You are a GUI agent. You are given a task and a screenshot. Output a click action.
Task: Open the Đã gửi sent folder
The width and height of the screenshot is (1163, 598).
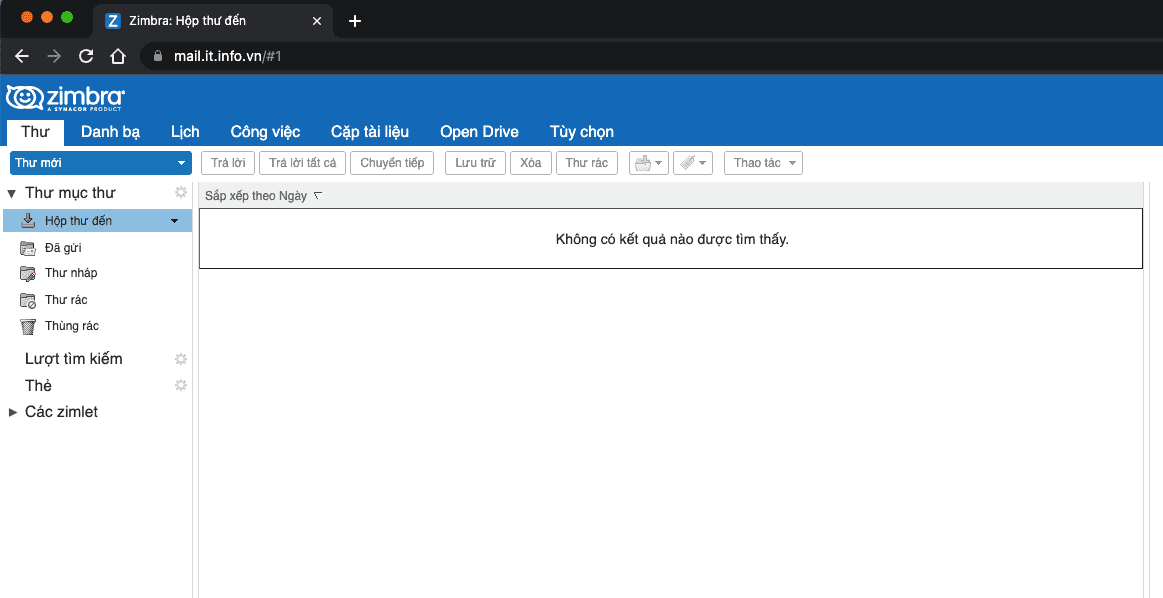63,247
